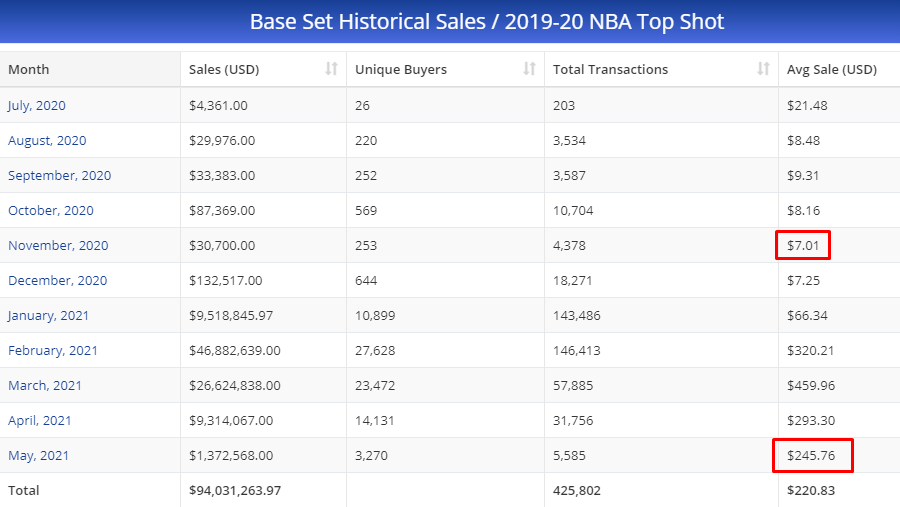
Task: Select average sale value $7.01
Action: point(803,246)
